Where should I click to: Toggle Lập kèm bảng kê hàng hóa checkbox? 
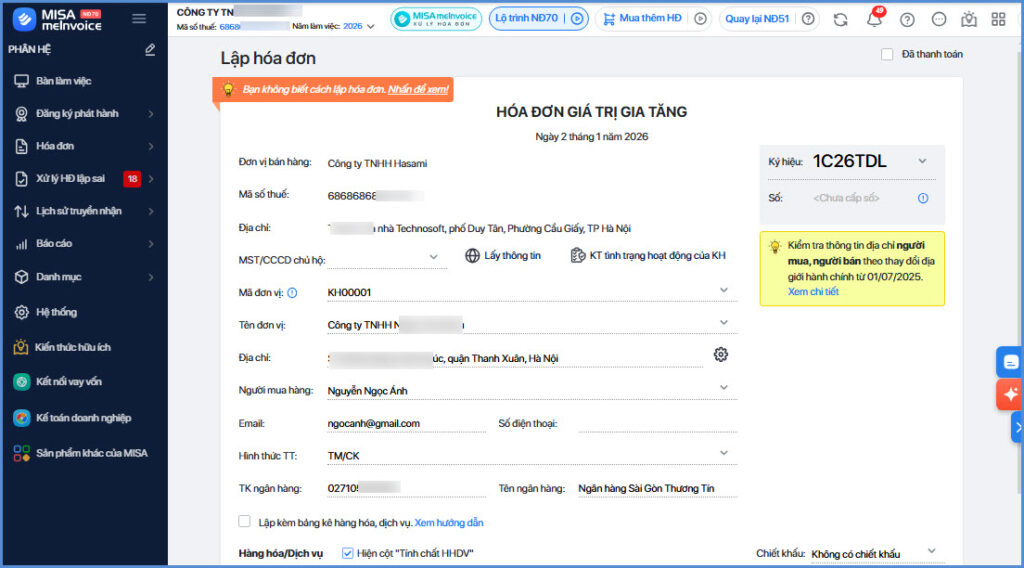[x=244, y=521]
